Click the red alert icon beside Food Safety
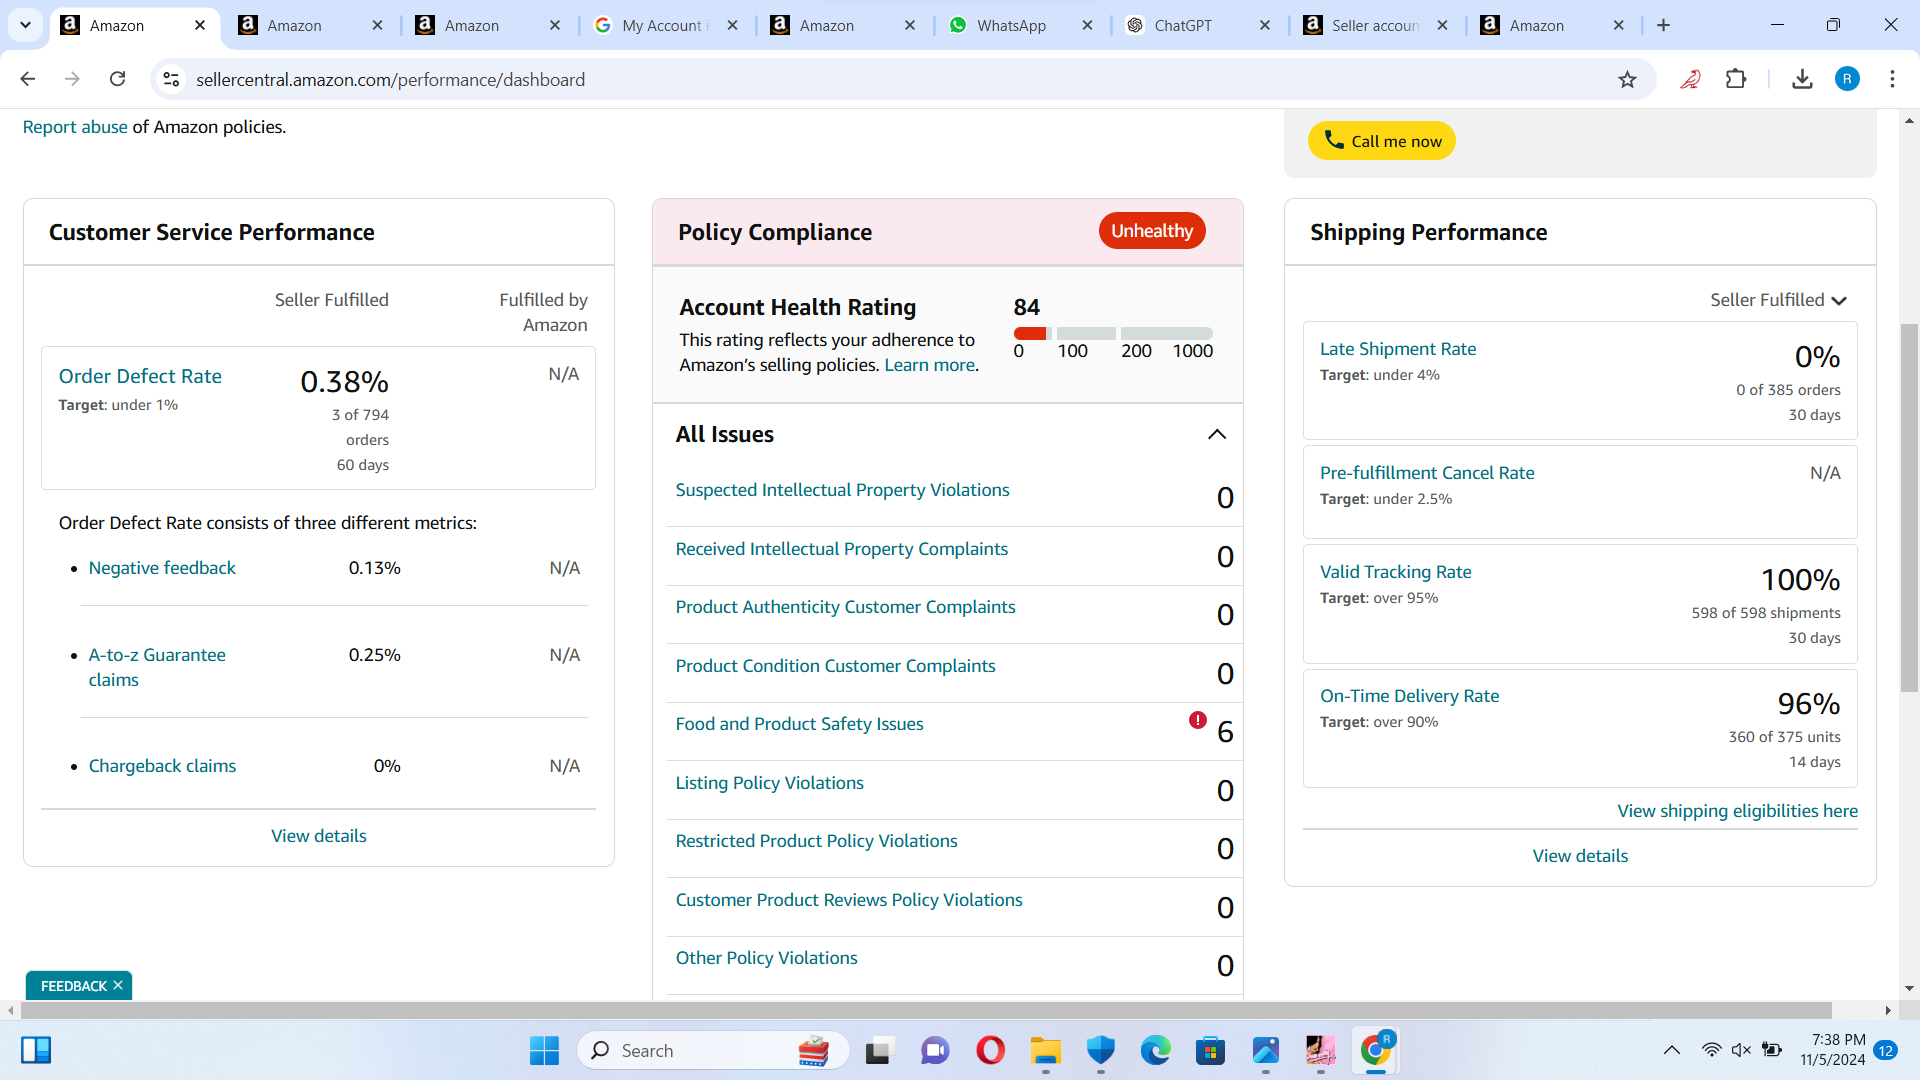1920x1080 pixels. tap(1197, 720)
